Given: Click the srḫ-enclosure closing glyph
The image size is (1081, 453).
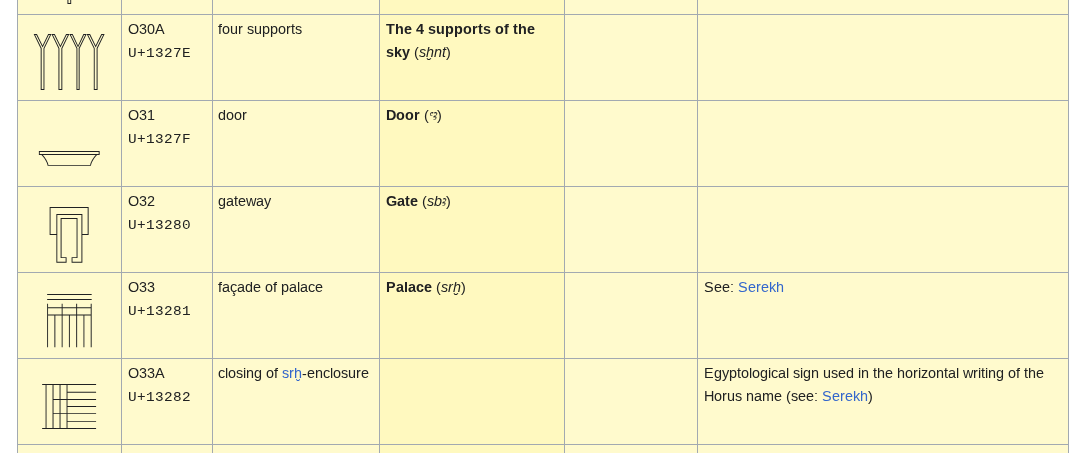Looking at the screenshot, I should [69, 406].
